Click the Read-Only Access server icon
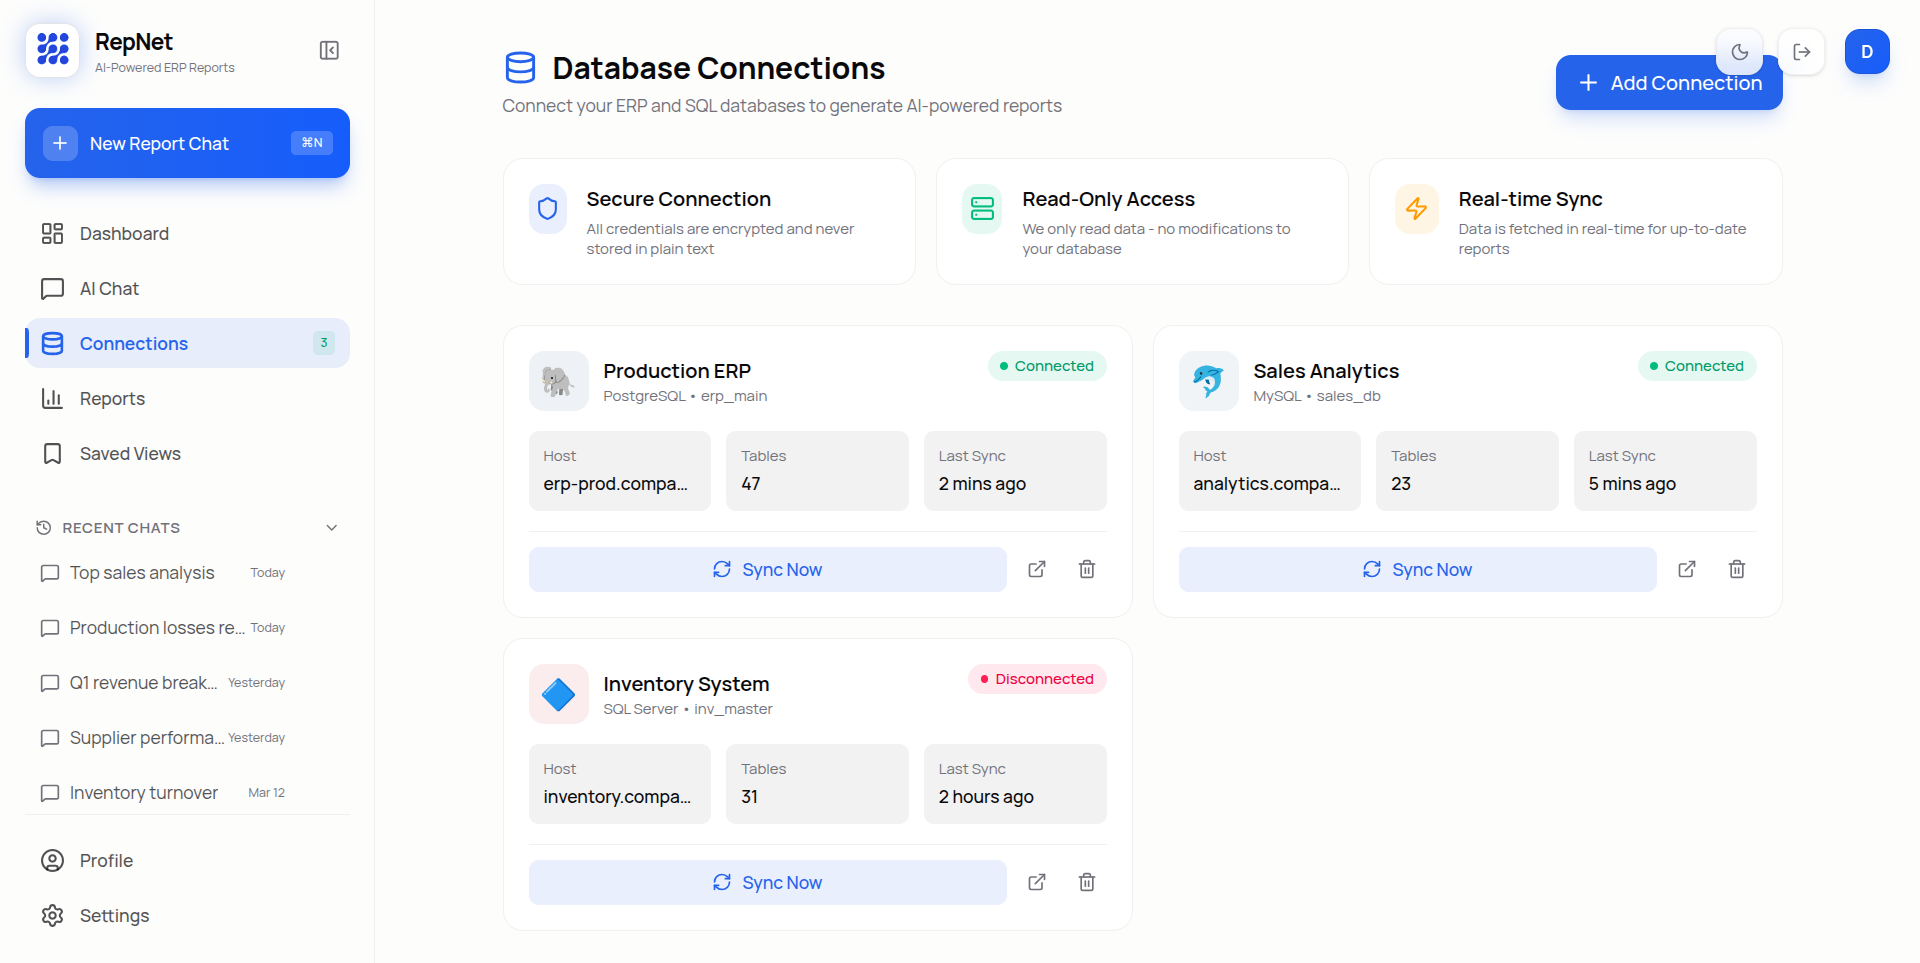The height and width of the screenshot is (963, 1920). (983, 209)
